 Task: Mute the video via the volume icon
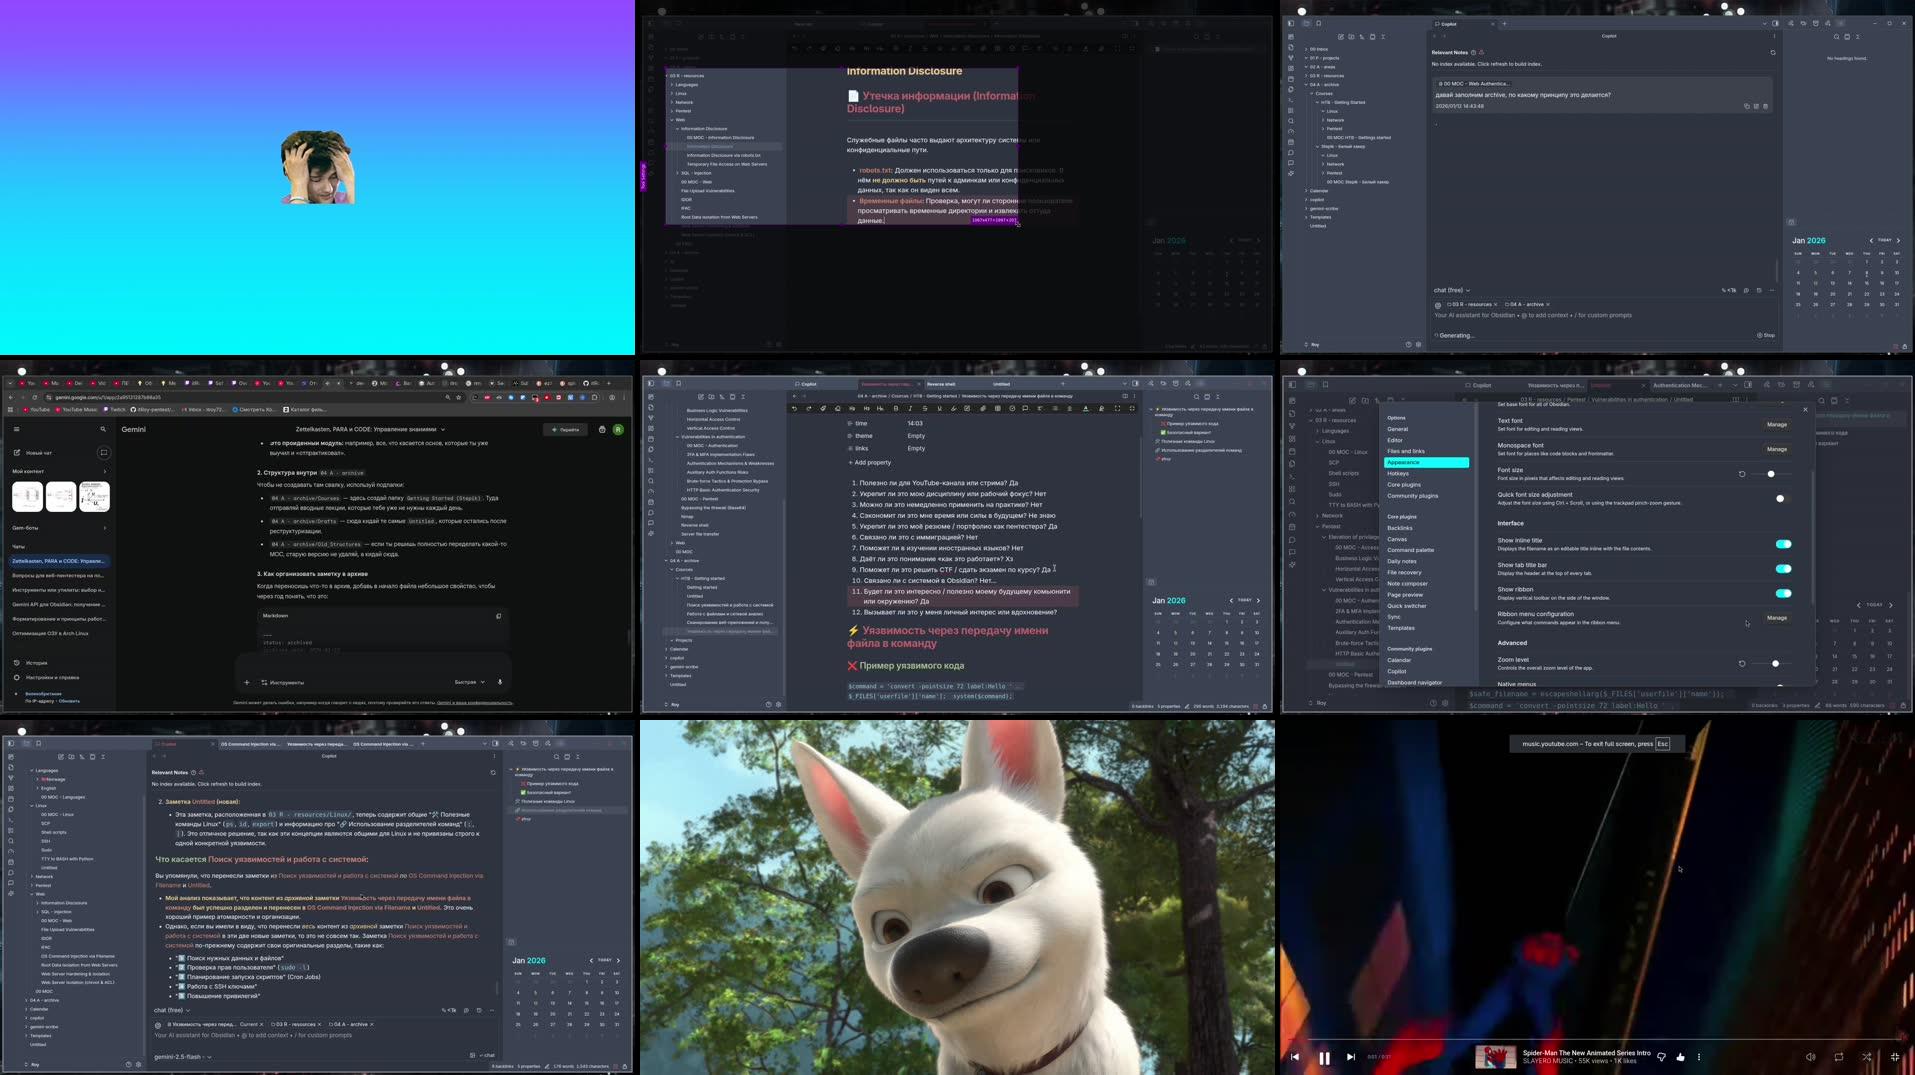tap(1810, 1057)
